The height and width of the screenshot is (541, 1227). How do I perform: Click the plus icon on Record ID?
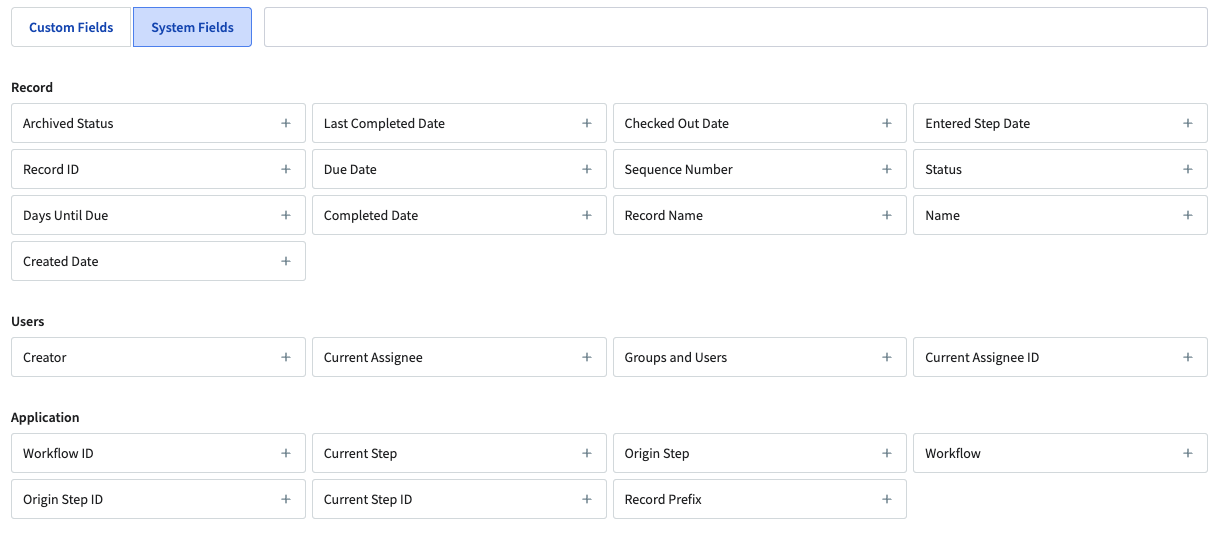(286, 169)
